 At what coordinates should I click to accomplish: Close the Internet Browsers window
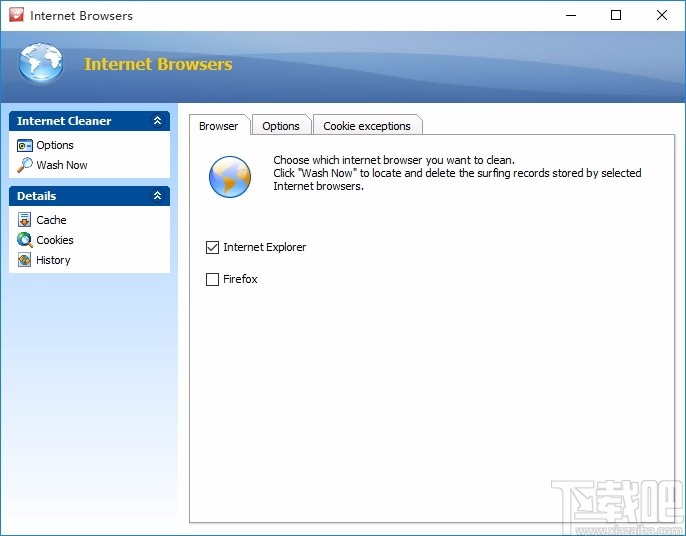click(662, 15)
